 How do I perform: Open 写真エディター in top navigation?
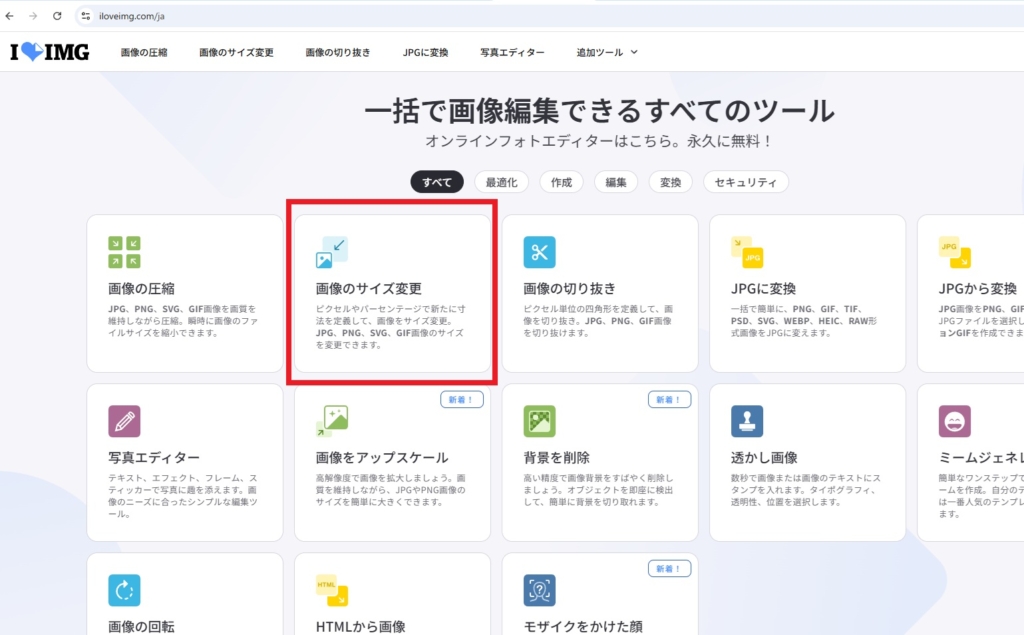click(512, 52)
